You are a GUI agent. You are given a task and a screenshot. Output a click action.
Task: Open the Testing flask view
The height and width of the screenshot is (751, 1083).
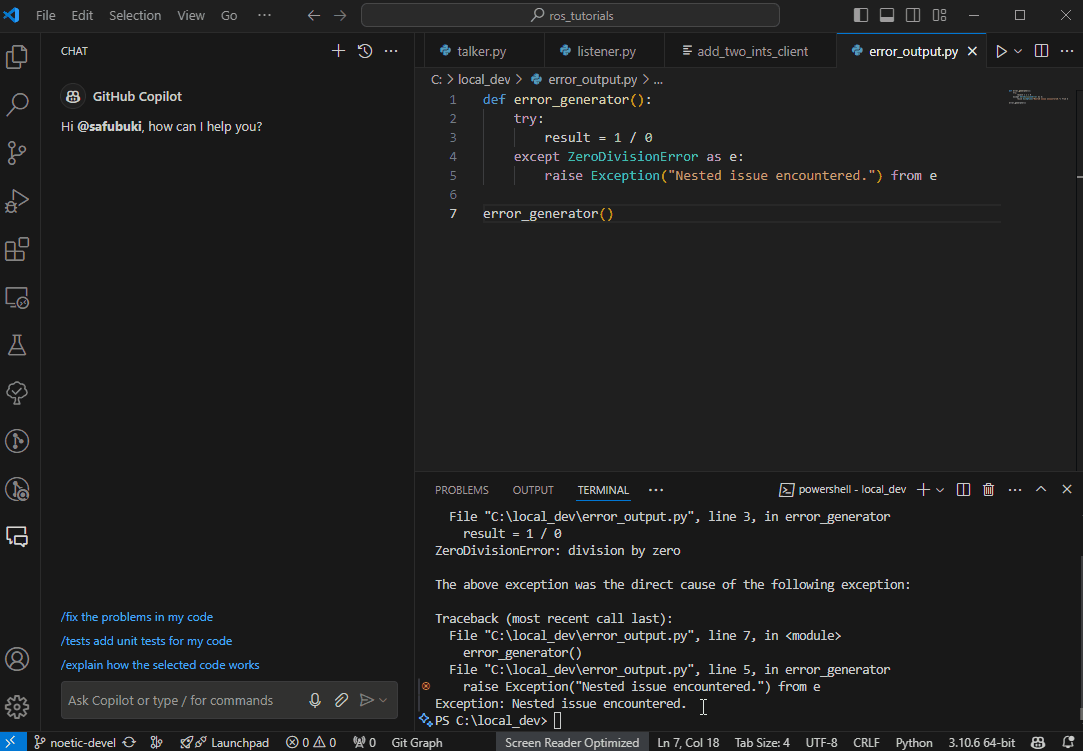(17, 345)
